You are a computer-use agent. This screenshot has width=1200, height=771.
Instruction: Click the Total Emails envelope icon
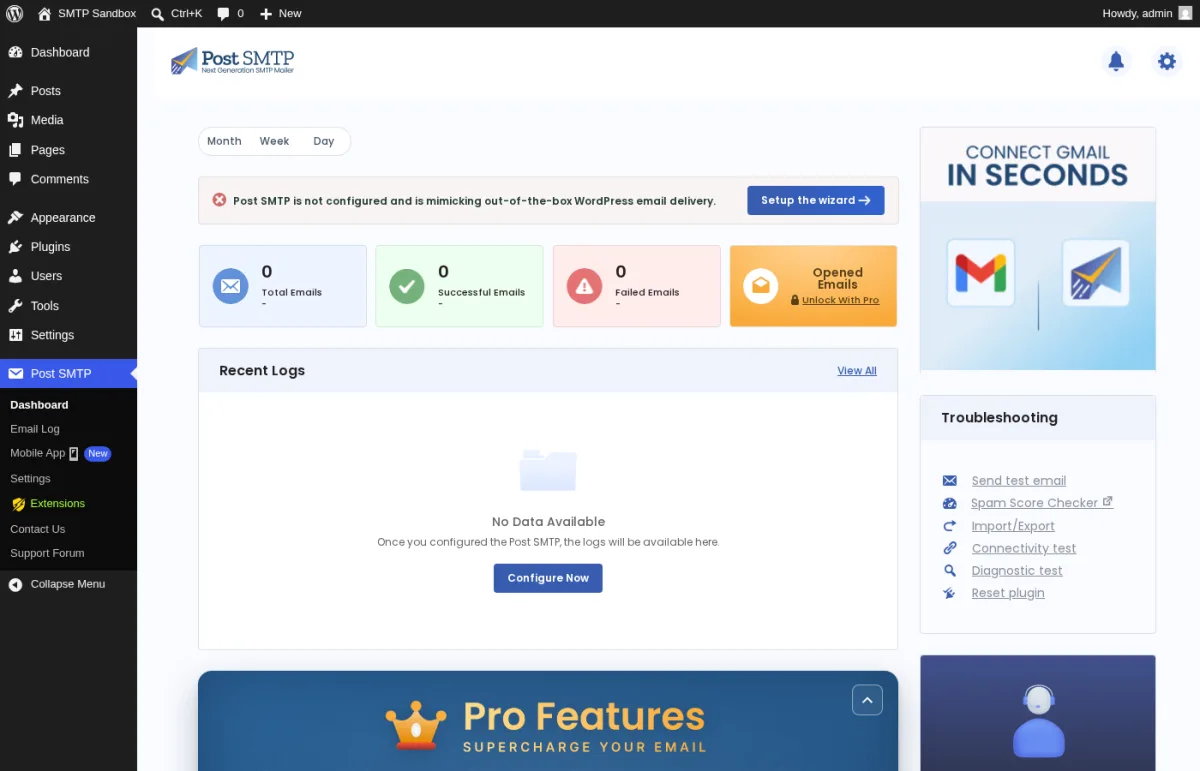coord(231,286)
